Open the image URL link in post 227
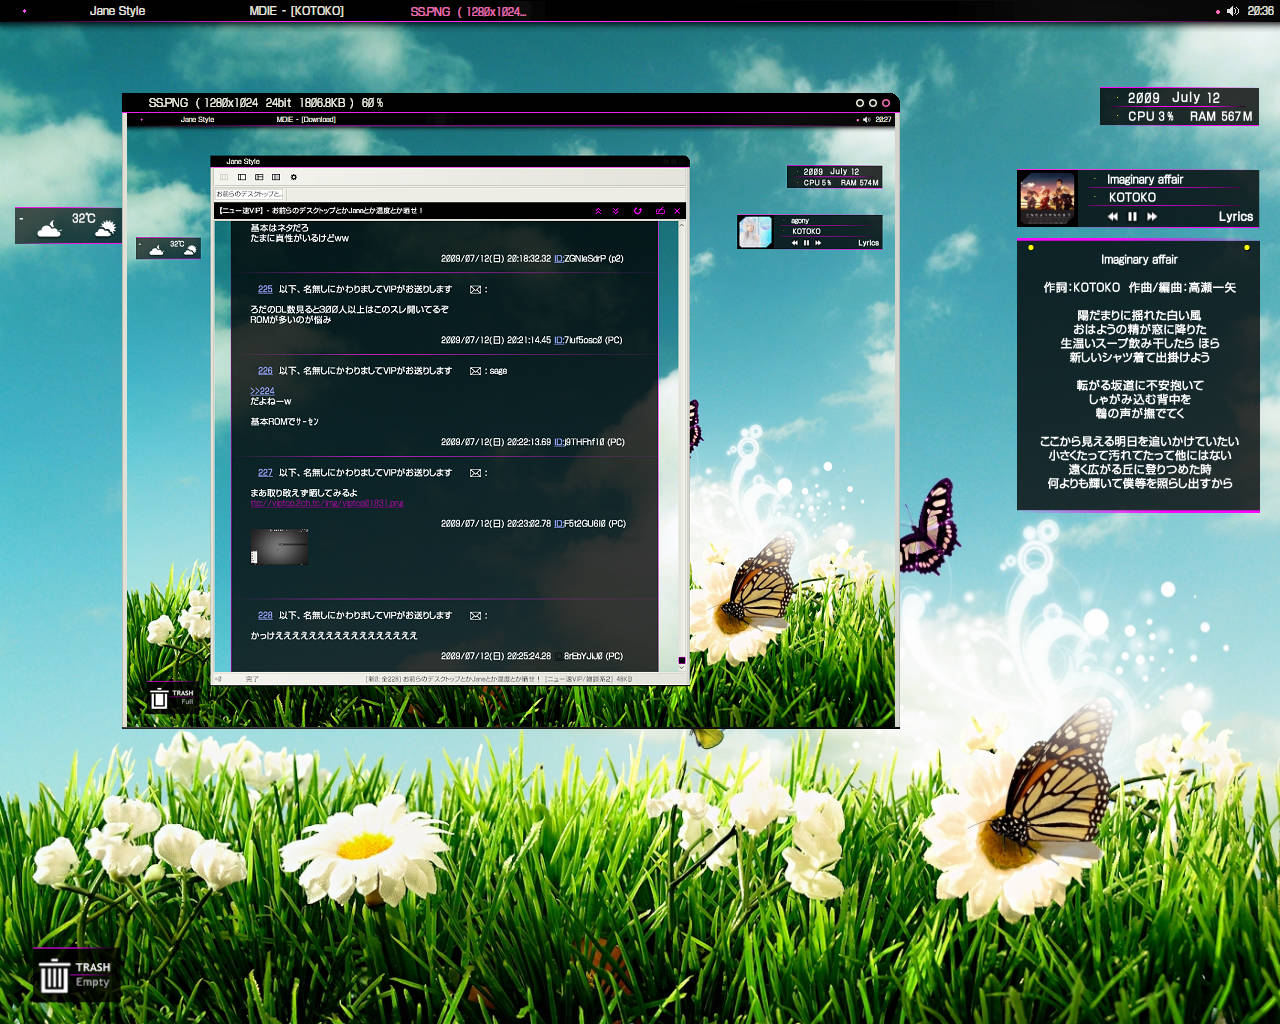 point(327,503)
